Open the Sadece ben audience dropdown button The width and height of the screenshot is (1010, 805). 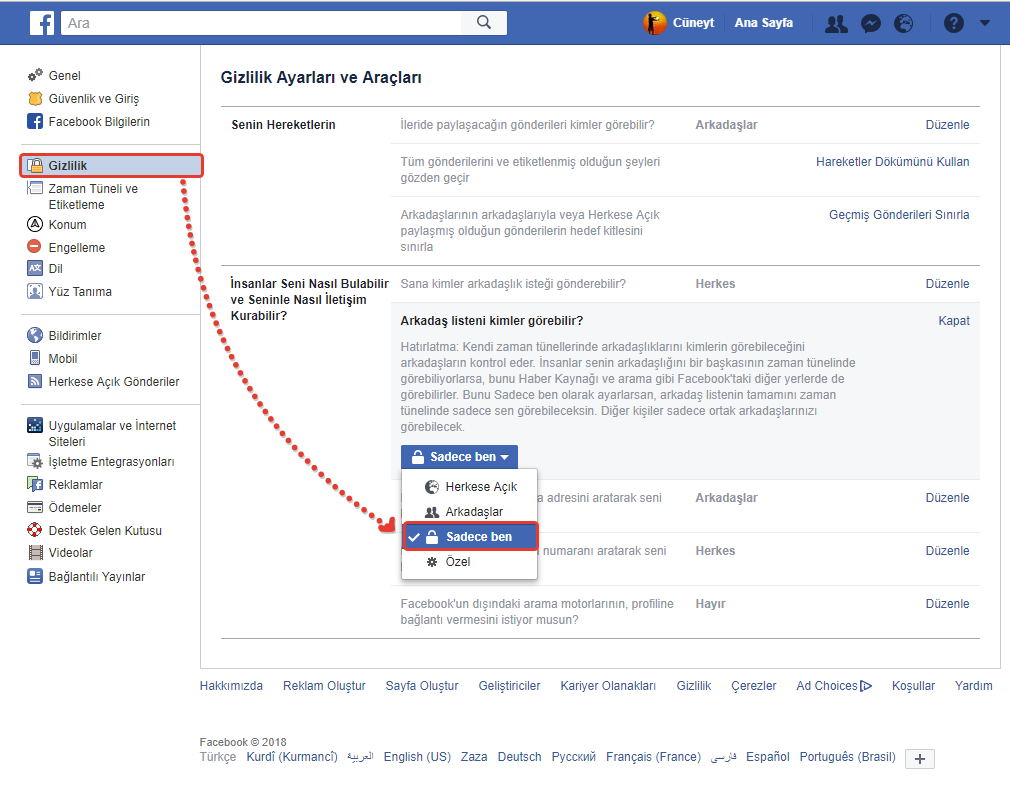(460, 457)
